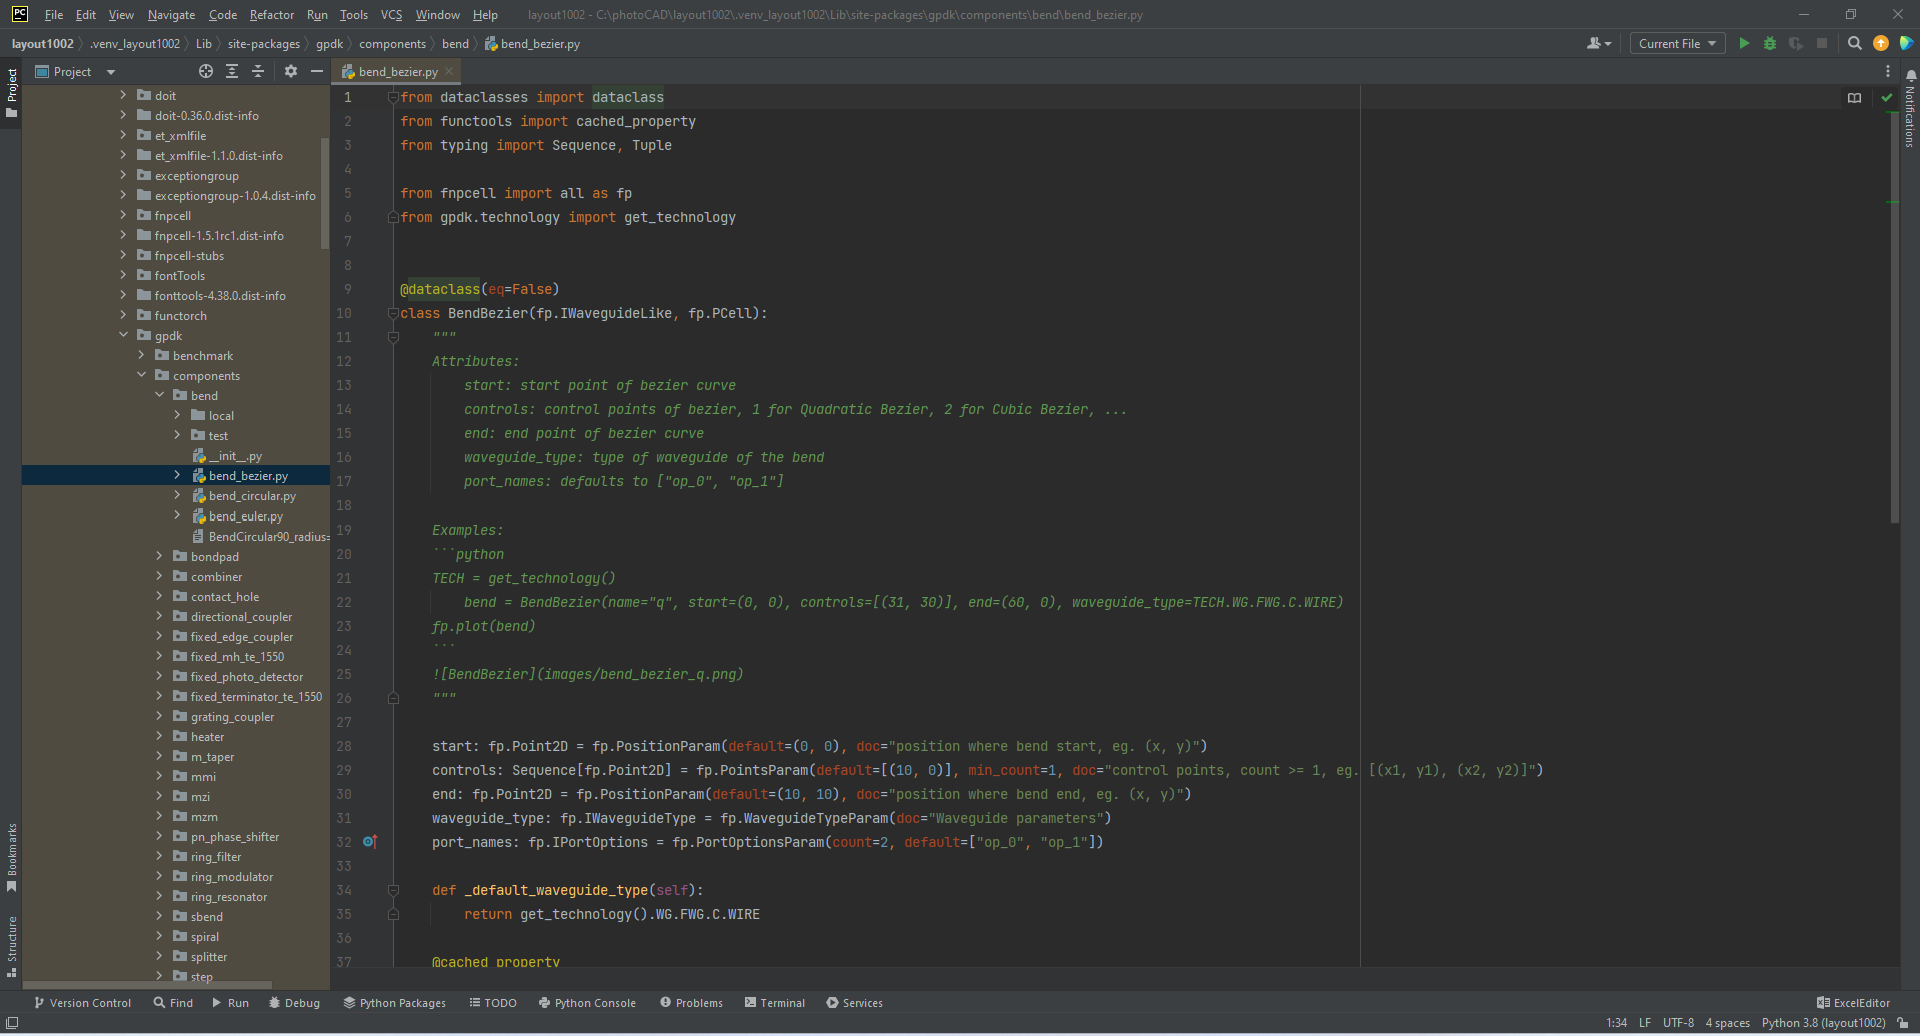
Task: Click the IDE update arrow icon
Action: 1881,43
